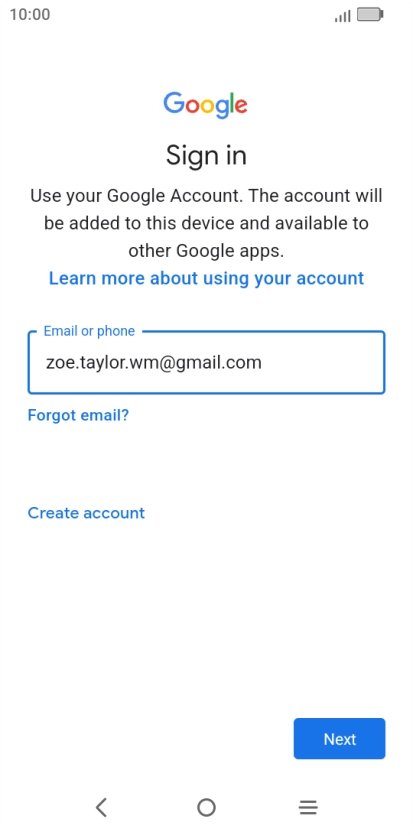
Task: Tap the 10:00 clock in status bar
Action: 30,14
